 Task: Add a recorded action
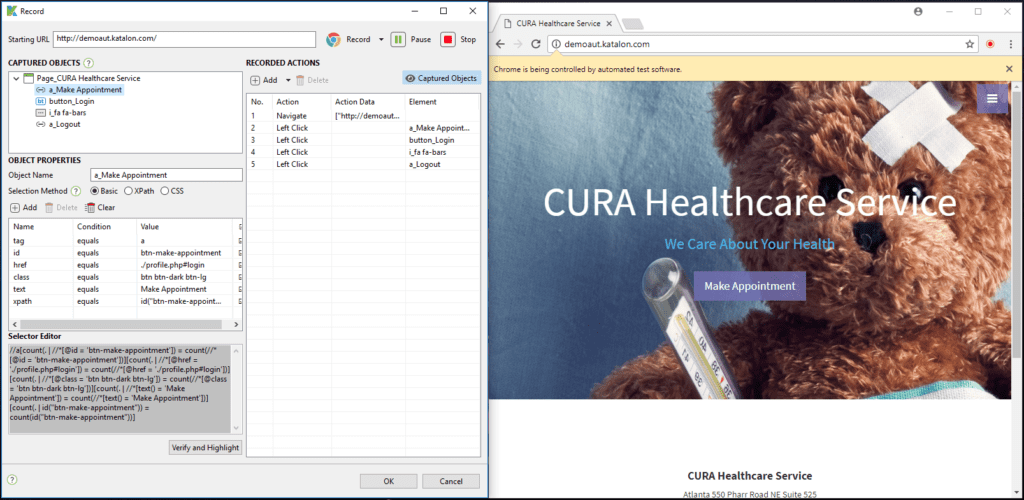pyautogui.click(x=264, y=80)
